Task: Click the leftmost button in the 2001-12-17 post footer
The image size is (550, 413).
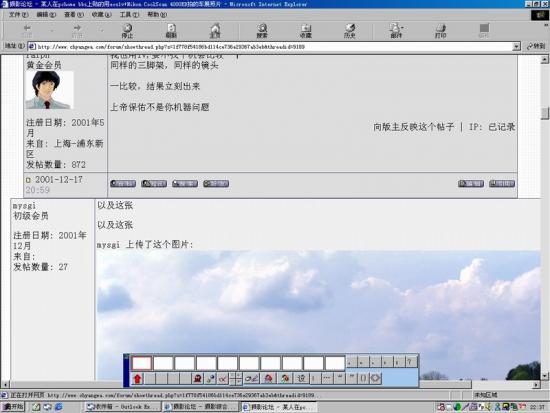Action: (123, 184)
